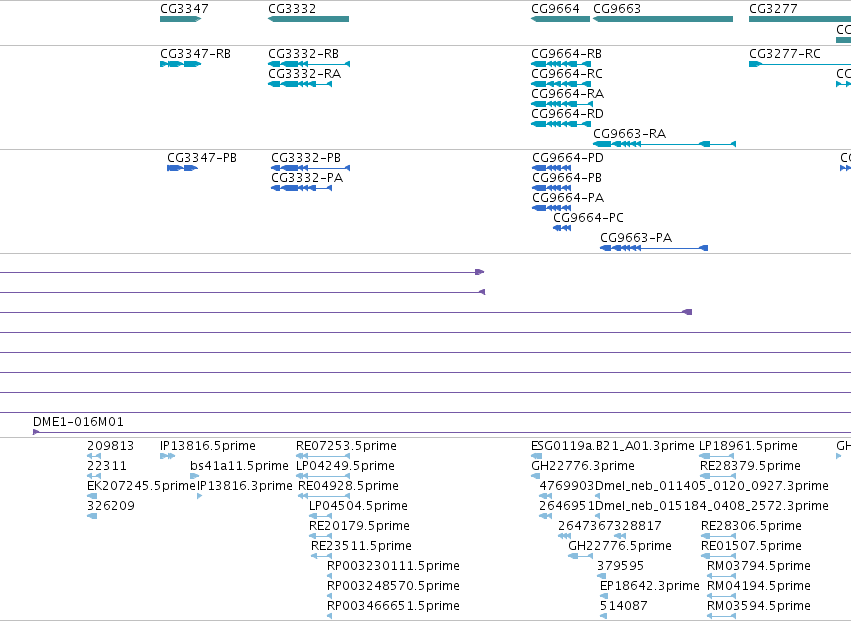
Task: Click transcript CG3332-RA label
Action: [304, 74]
